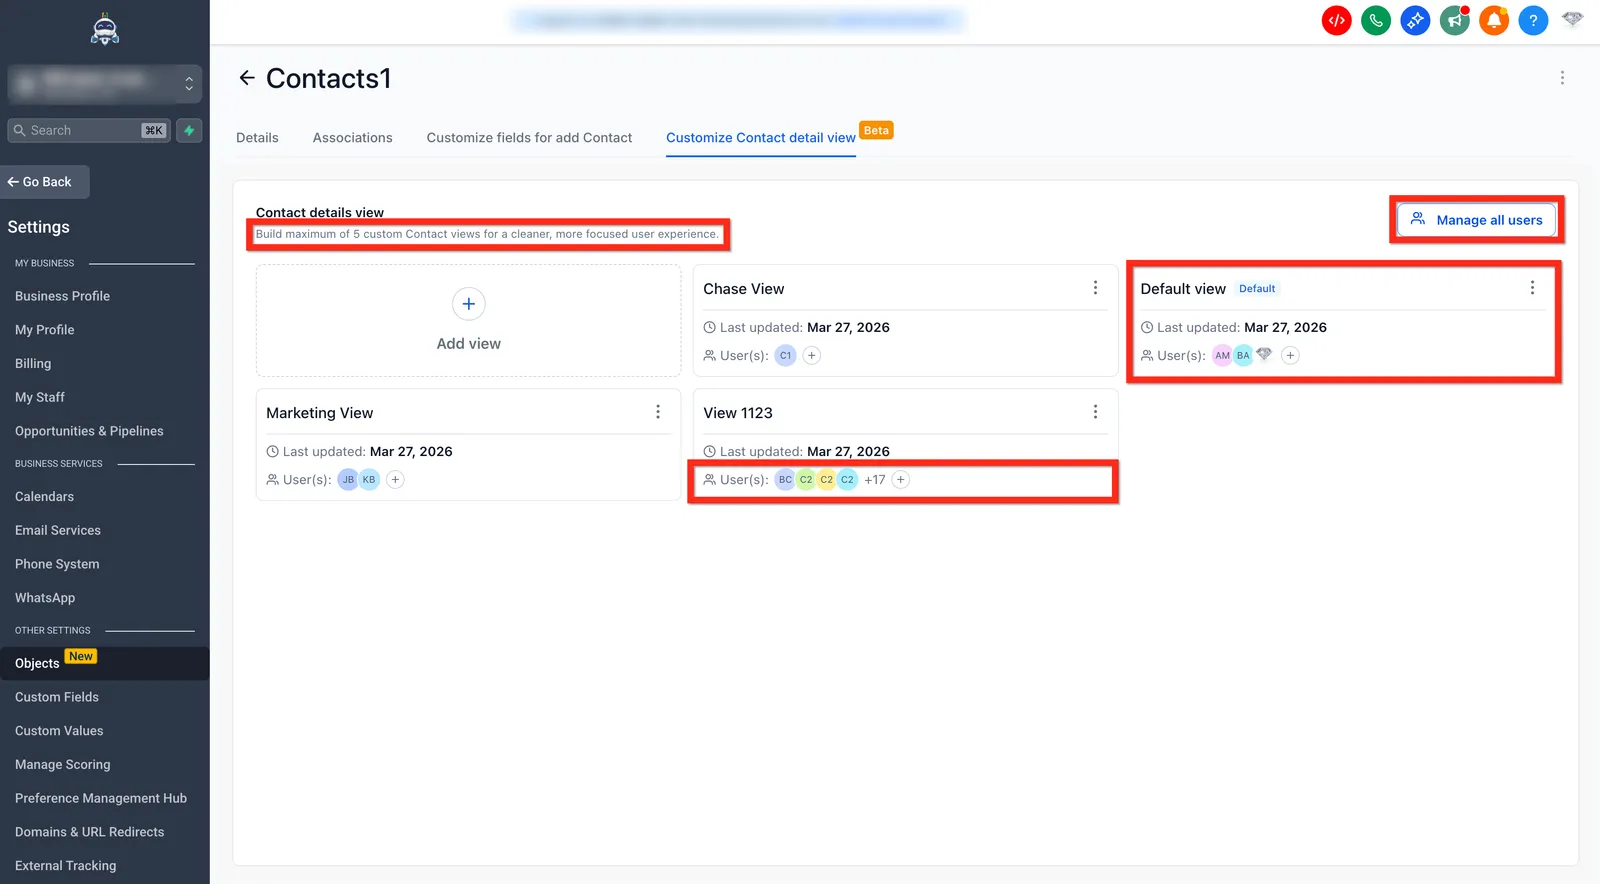Add a user to Default view
This screenshot has width=1600, height=884.
click(x=1290, y=355)
